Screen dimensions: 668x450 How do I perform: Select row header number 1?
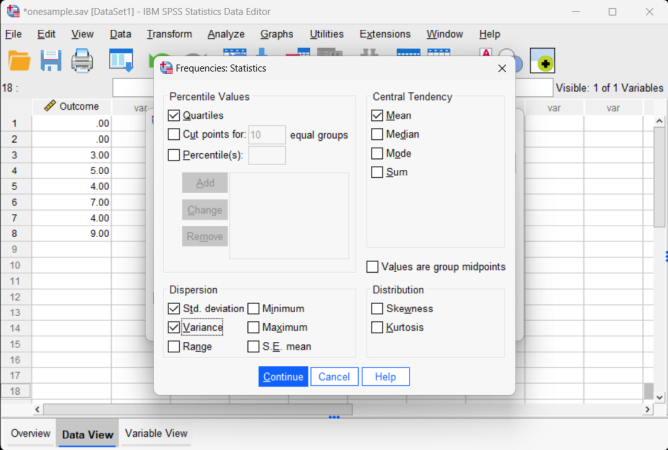point(16,124)
